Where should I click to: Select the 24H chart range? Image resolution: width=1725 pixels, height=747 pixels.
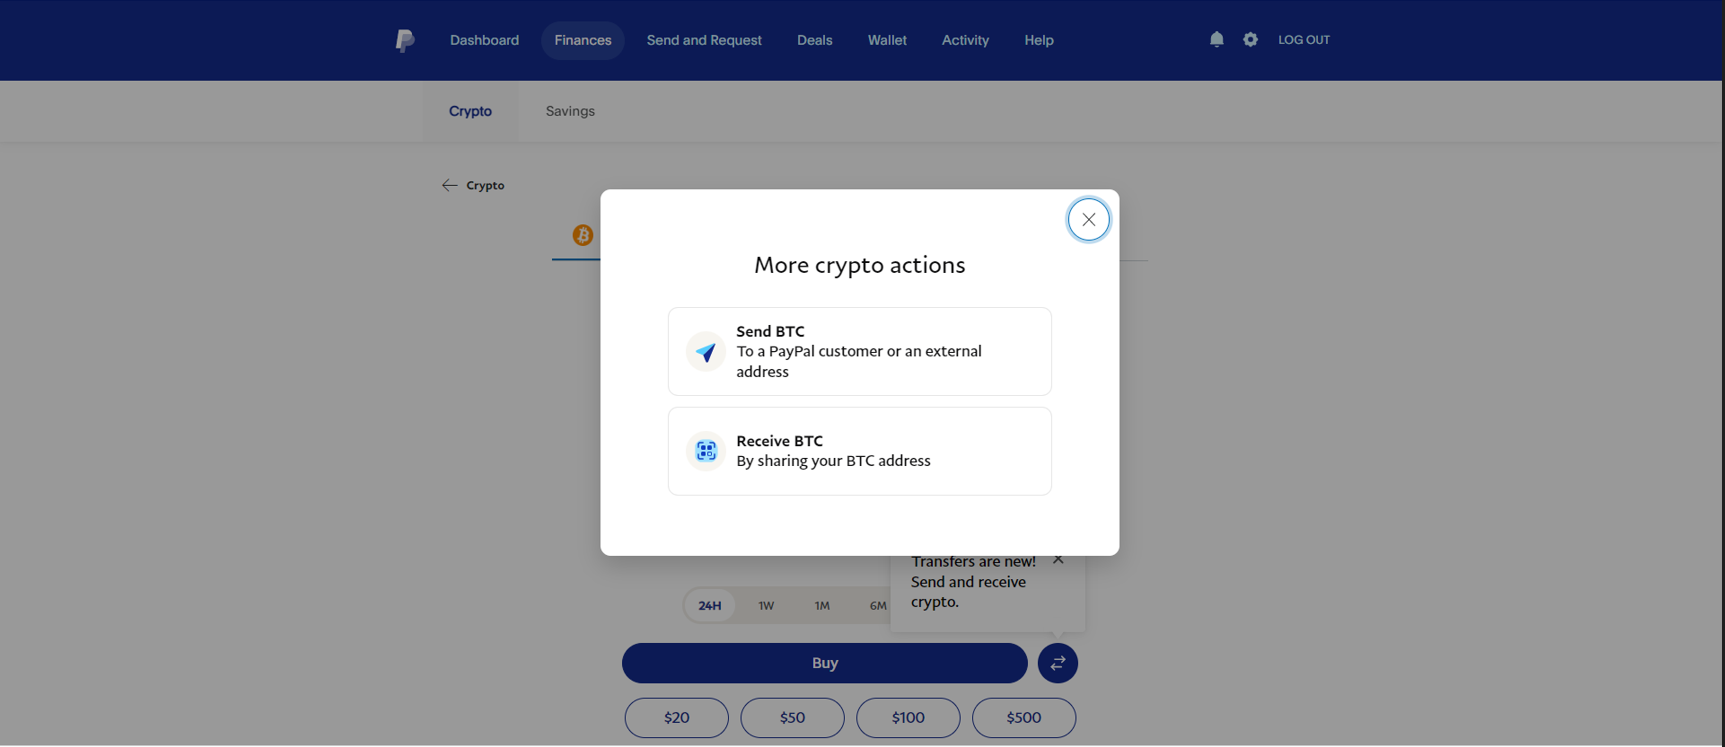pos(710,605)
